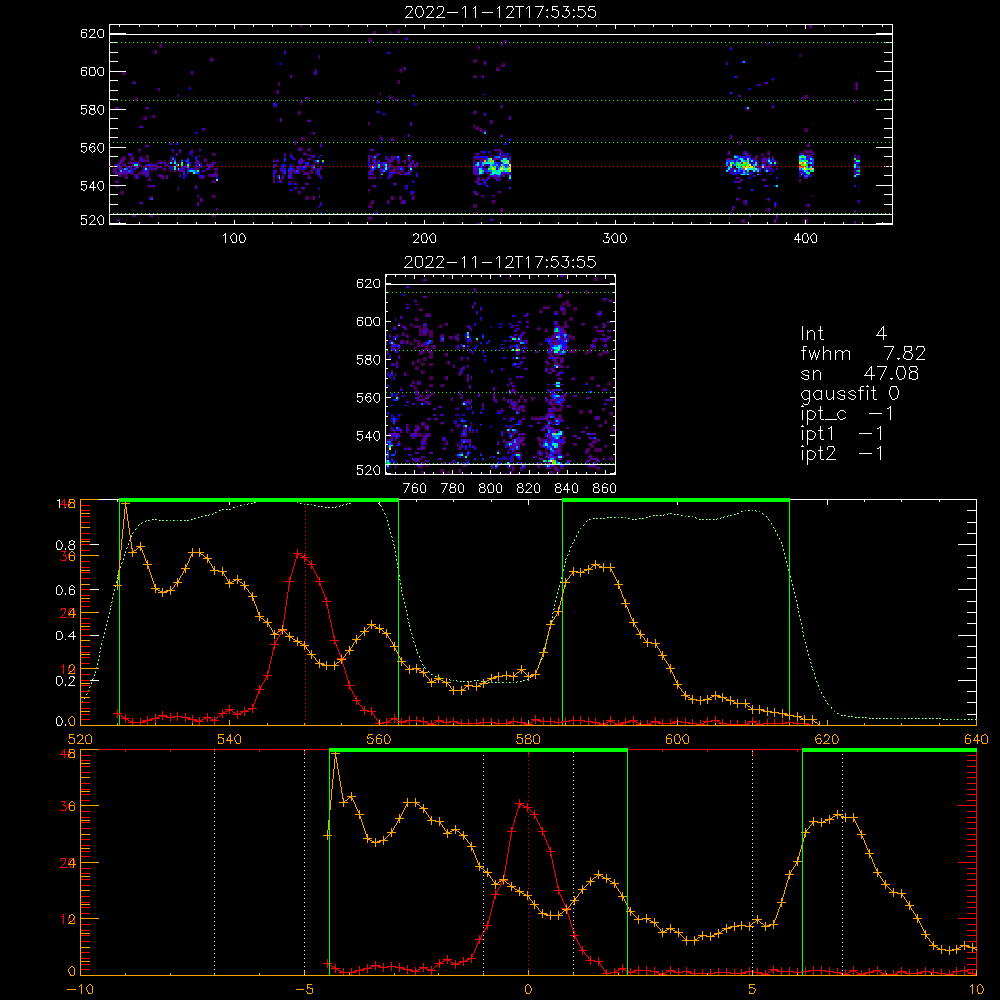Click the red curve peak near 550 in profile plot

point(298,554)
